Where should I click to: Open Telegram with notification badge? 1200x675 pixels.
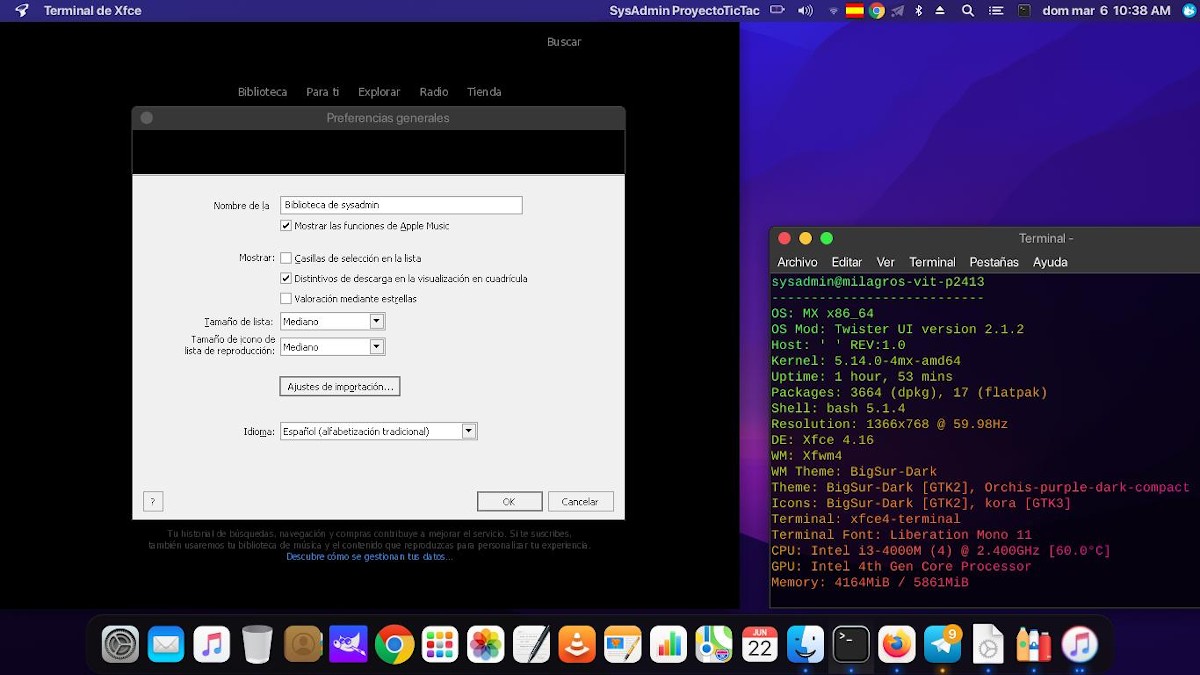[943, 645]
